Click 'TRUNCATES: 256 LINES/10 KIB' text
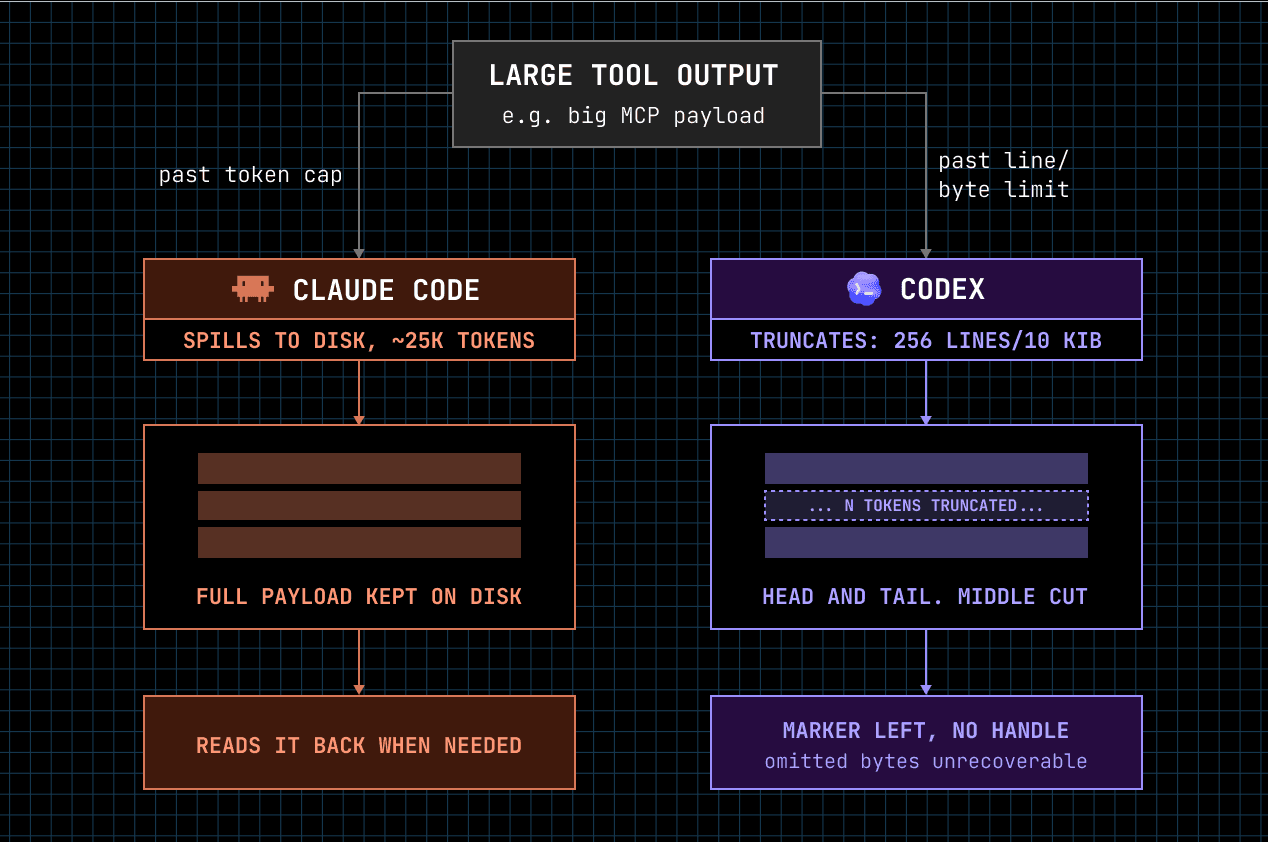This screenshot has height=842, width=1268. click(x=926, y=340)
